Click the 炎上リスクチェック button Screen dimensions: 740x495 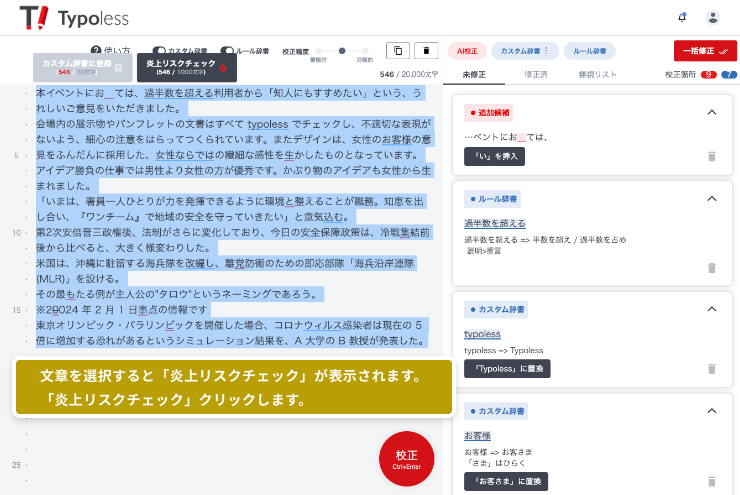(x=187, y=67)
